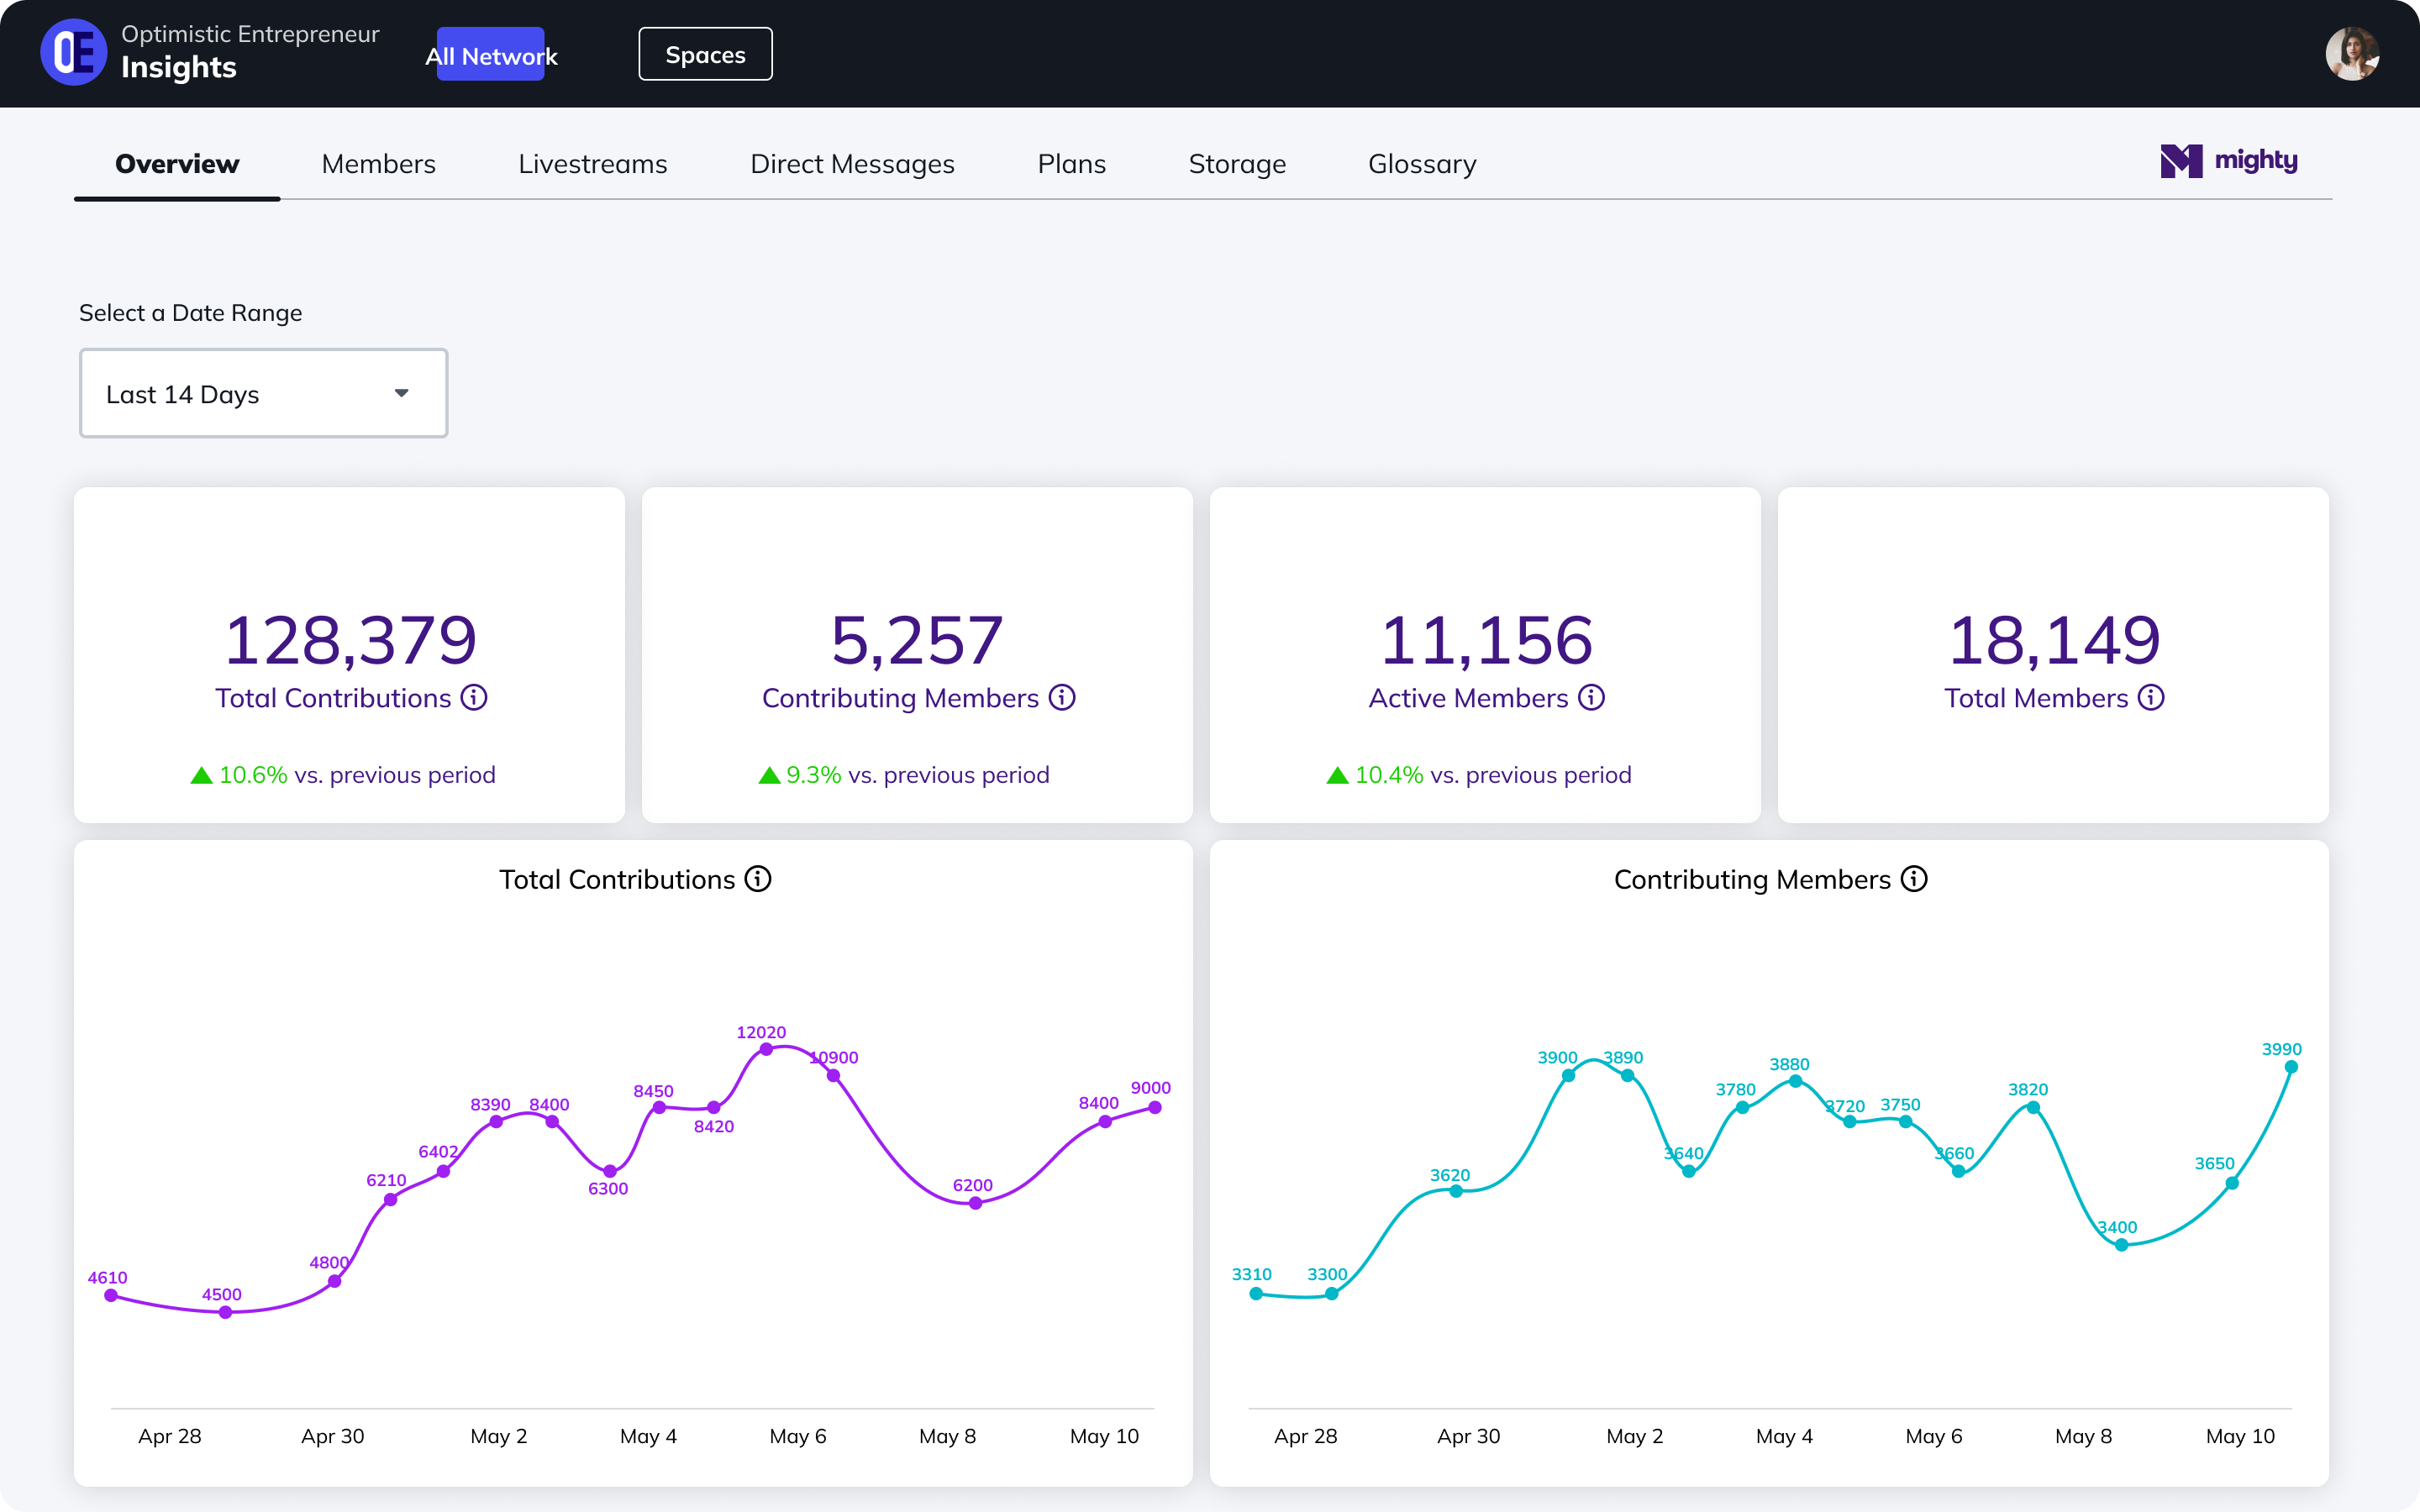Click the All Network button
Image resolution: width=2420 pixels, height=1512 pixels.
[x=491, y=55]
